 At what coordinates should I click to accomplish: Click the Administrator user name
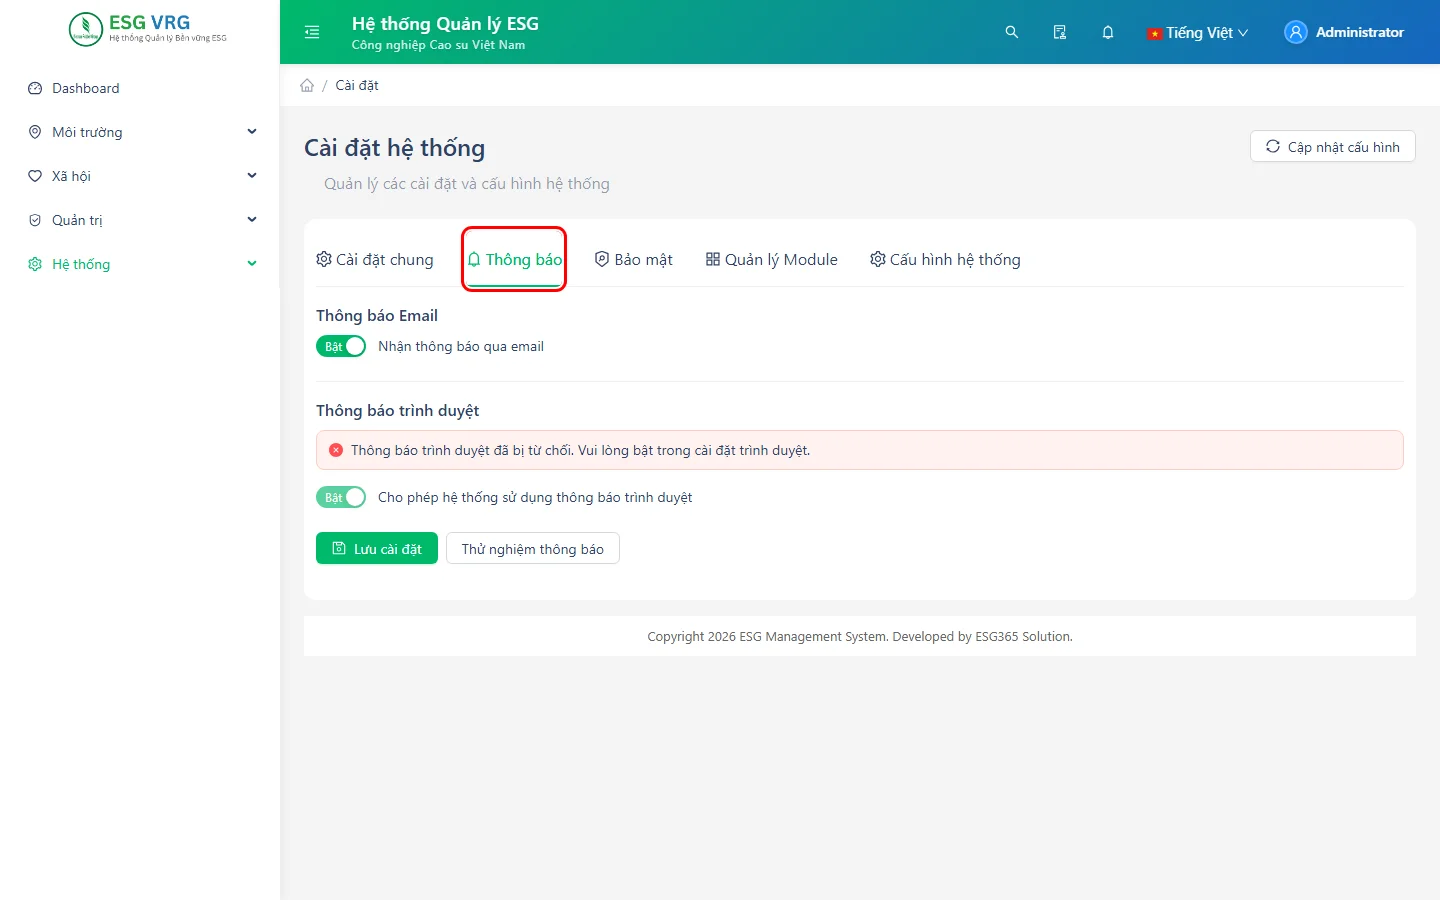(x=1360, y=32)
